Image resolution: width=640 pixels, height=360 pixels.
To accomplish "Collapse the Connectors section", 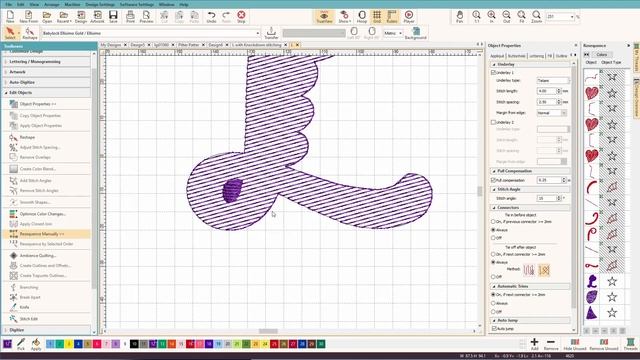I will 494,207.
